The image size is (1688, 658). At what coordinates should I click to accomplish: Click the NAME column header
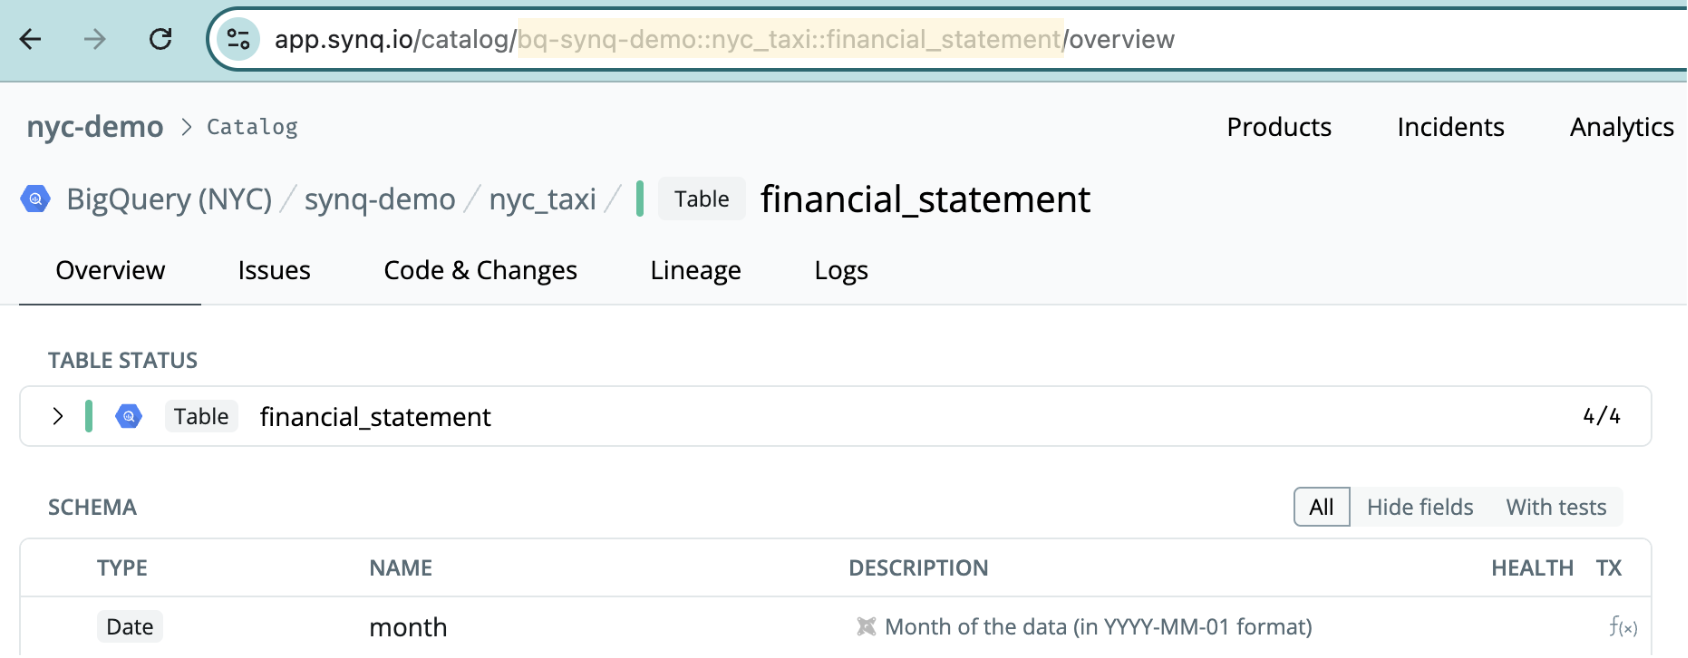(x=400, y=568)
